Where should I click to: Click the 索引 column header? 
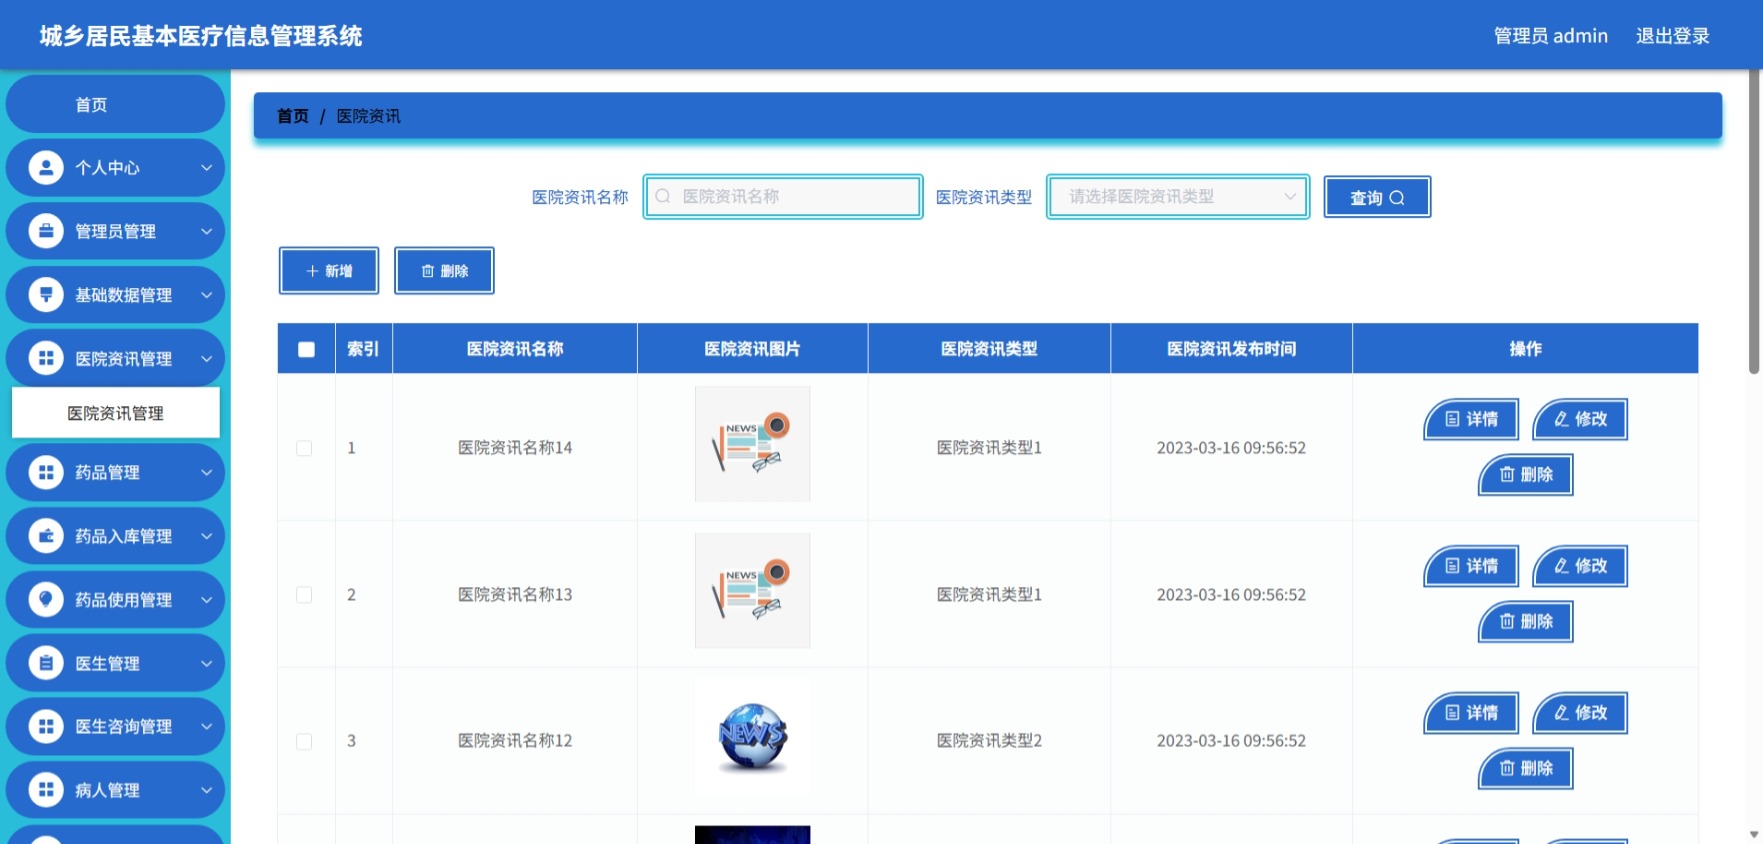(363, 349)
